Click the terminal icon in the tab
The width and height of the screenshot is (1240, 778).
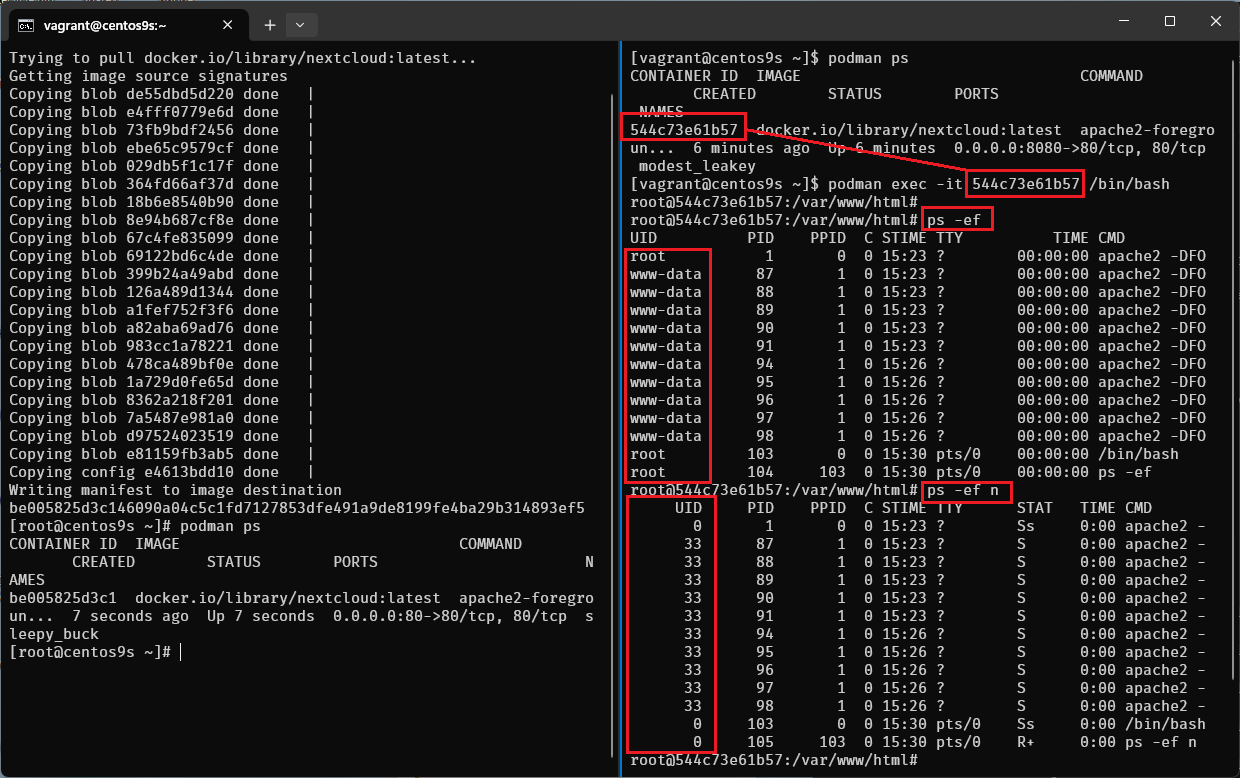(27, 24)
